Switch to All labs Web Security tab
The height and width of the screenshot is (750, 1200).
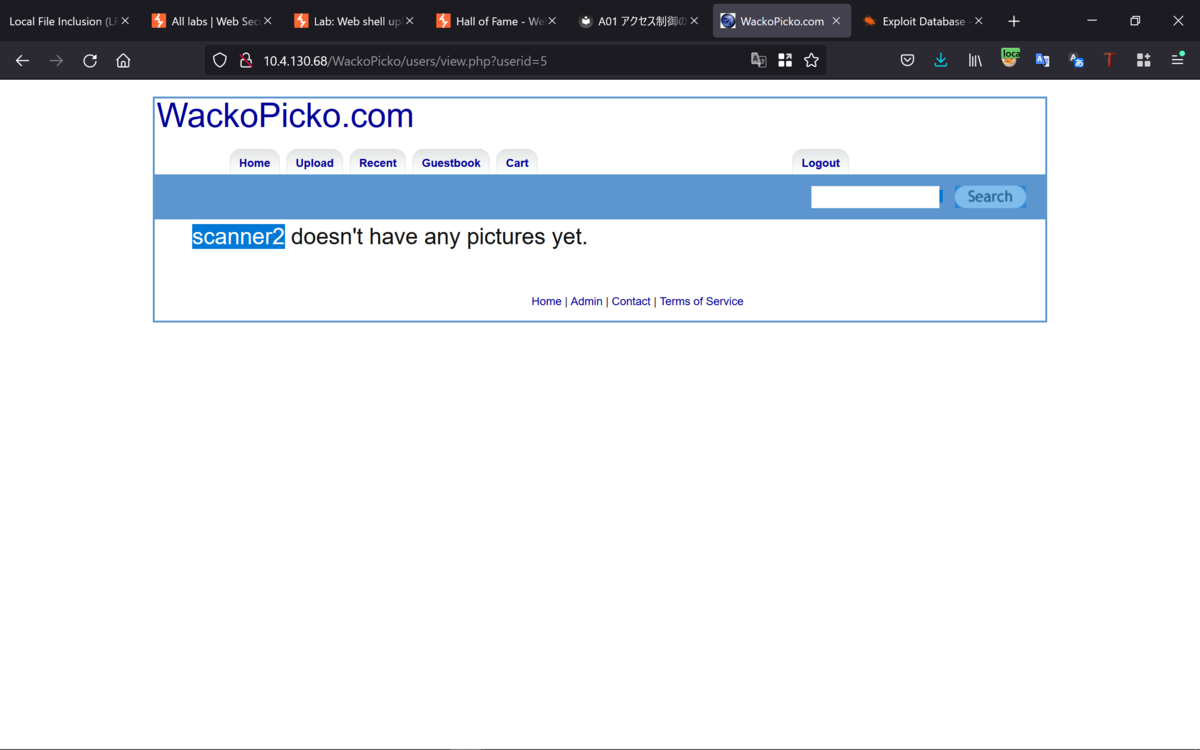tap(206, 21)
